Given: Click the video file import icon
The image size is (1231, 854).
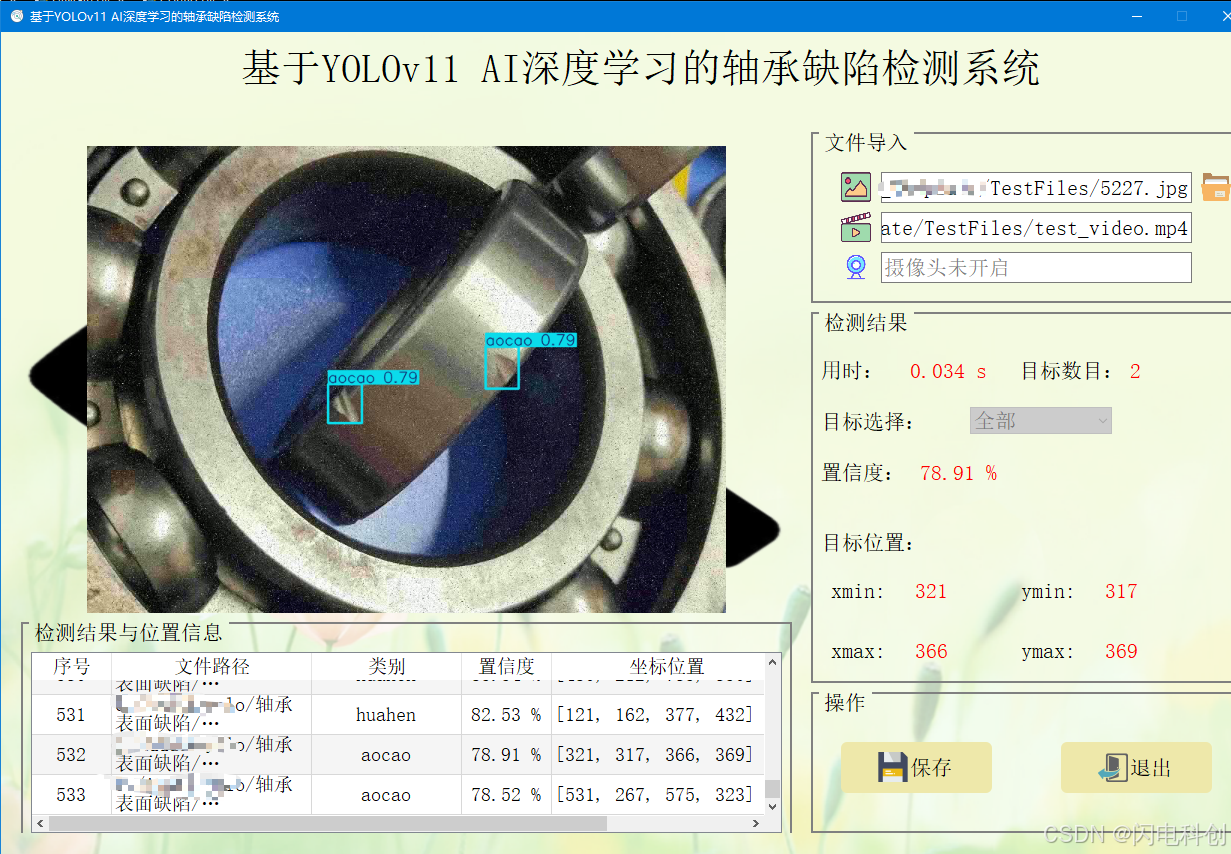Looking at the screenshot, I should [856, 228].
